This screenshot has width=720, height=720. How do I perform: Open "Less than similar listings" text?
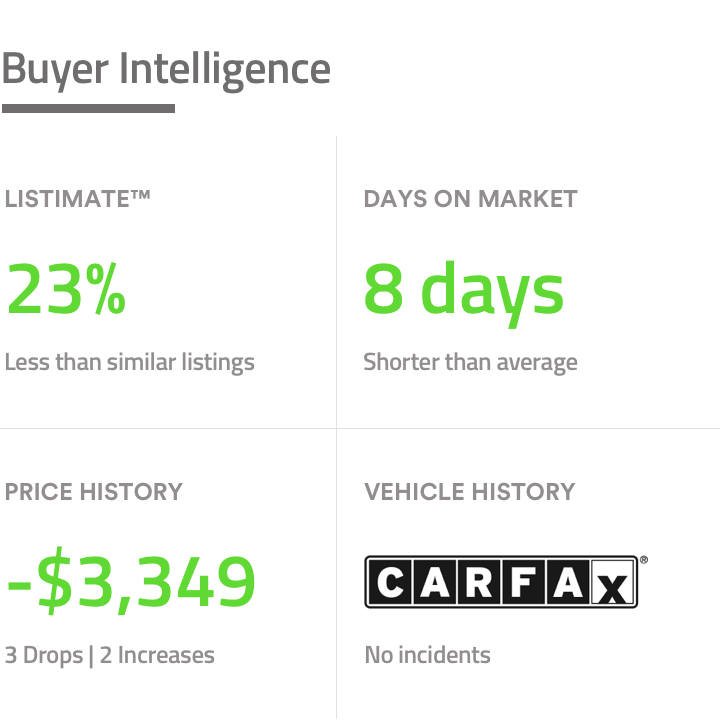(x=130, y=361)
